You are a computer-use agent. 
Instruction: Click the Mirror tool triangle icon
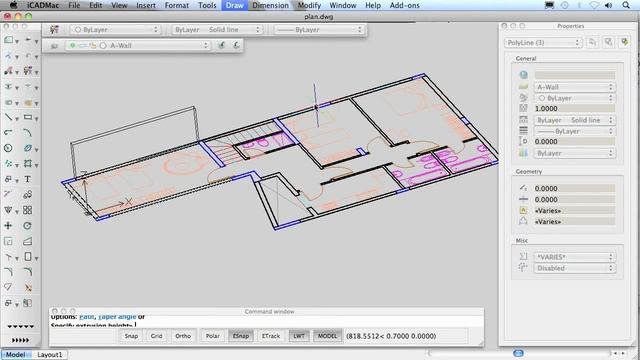click(8, 210)
